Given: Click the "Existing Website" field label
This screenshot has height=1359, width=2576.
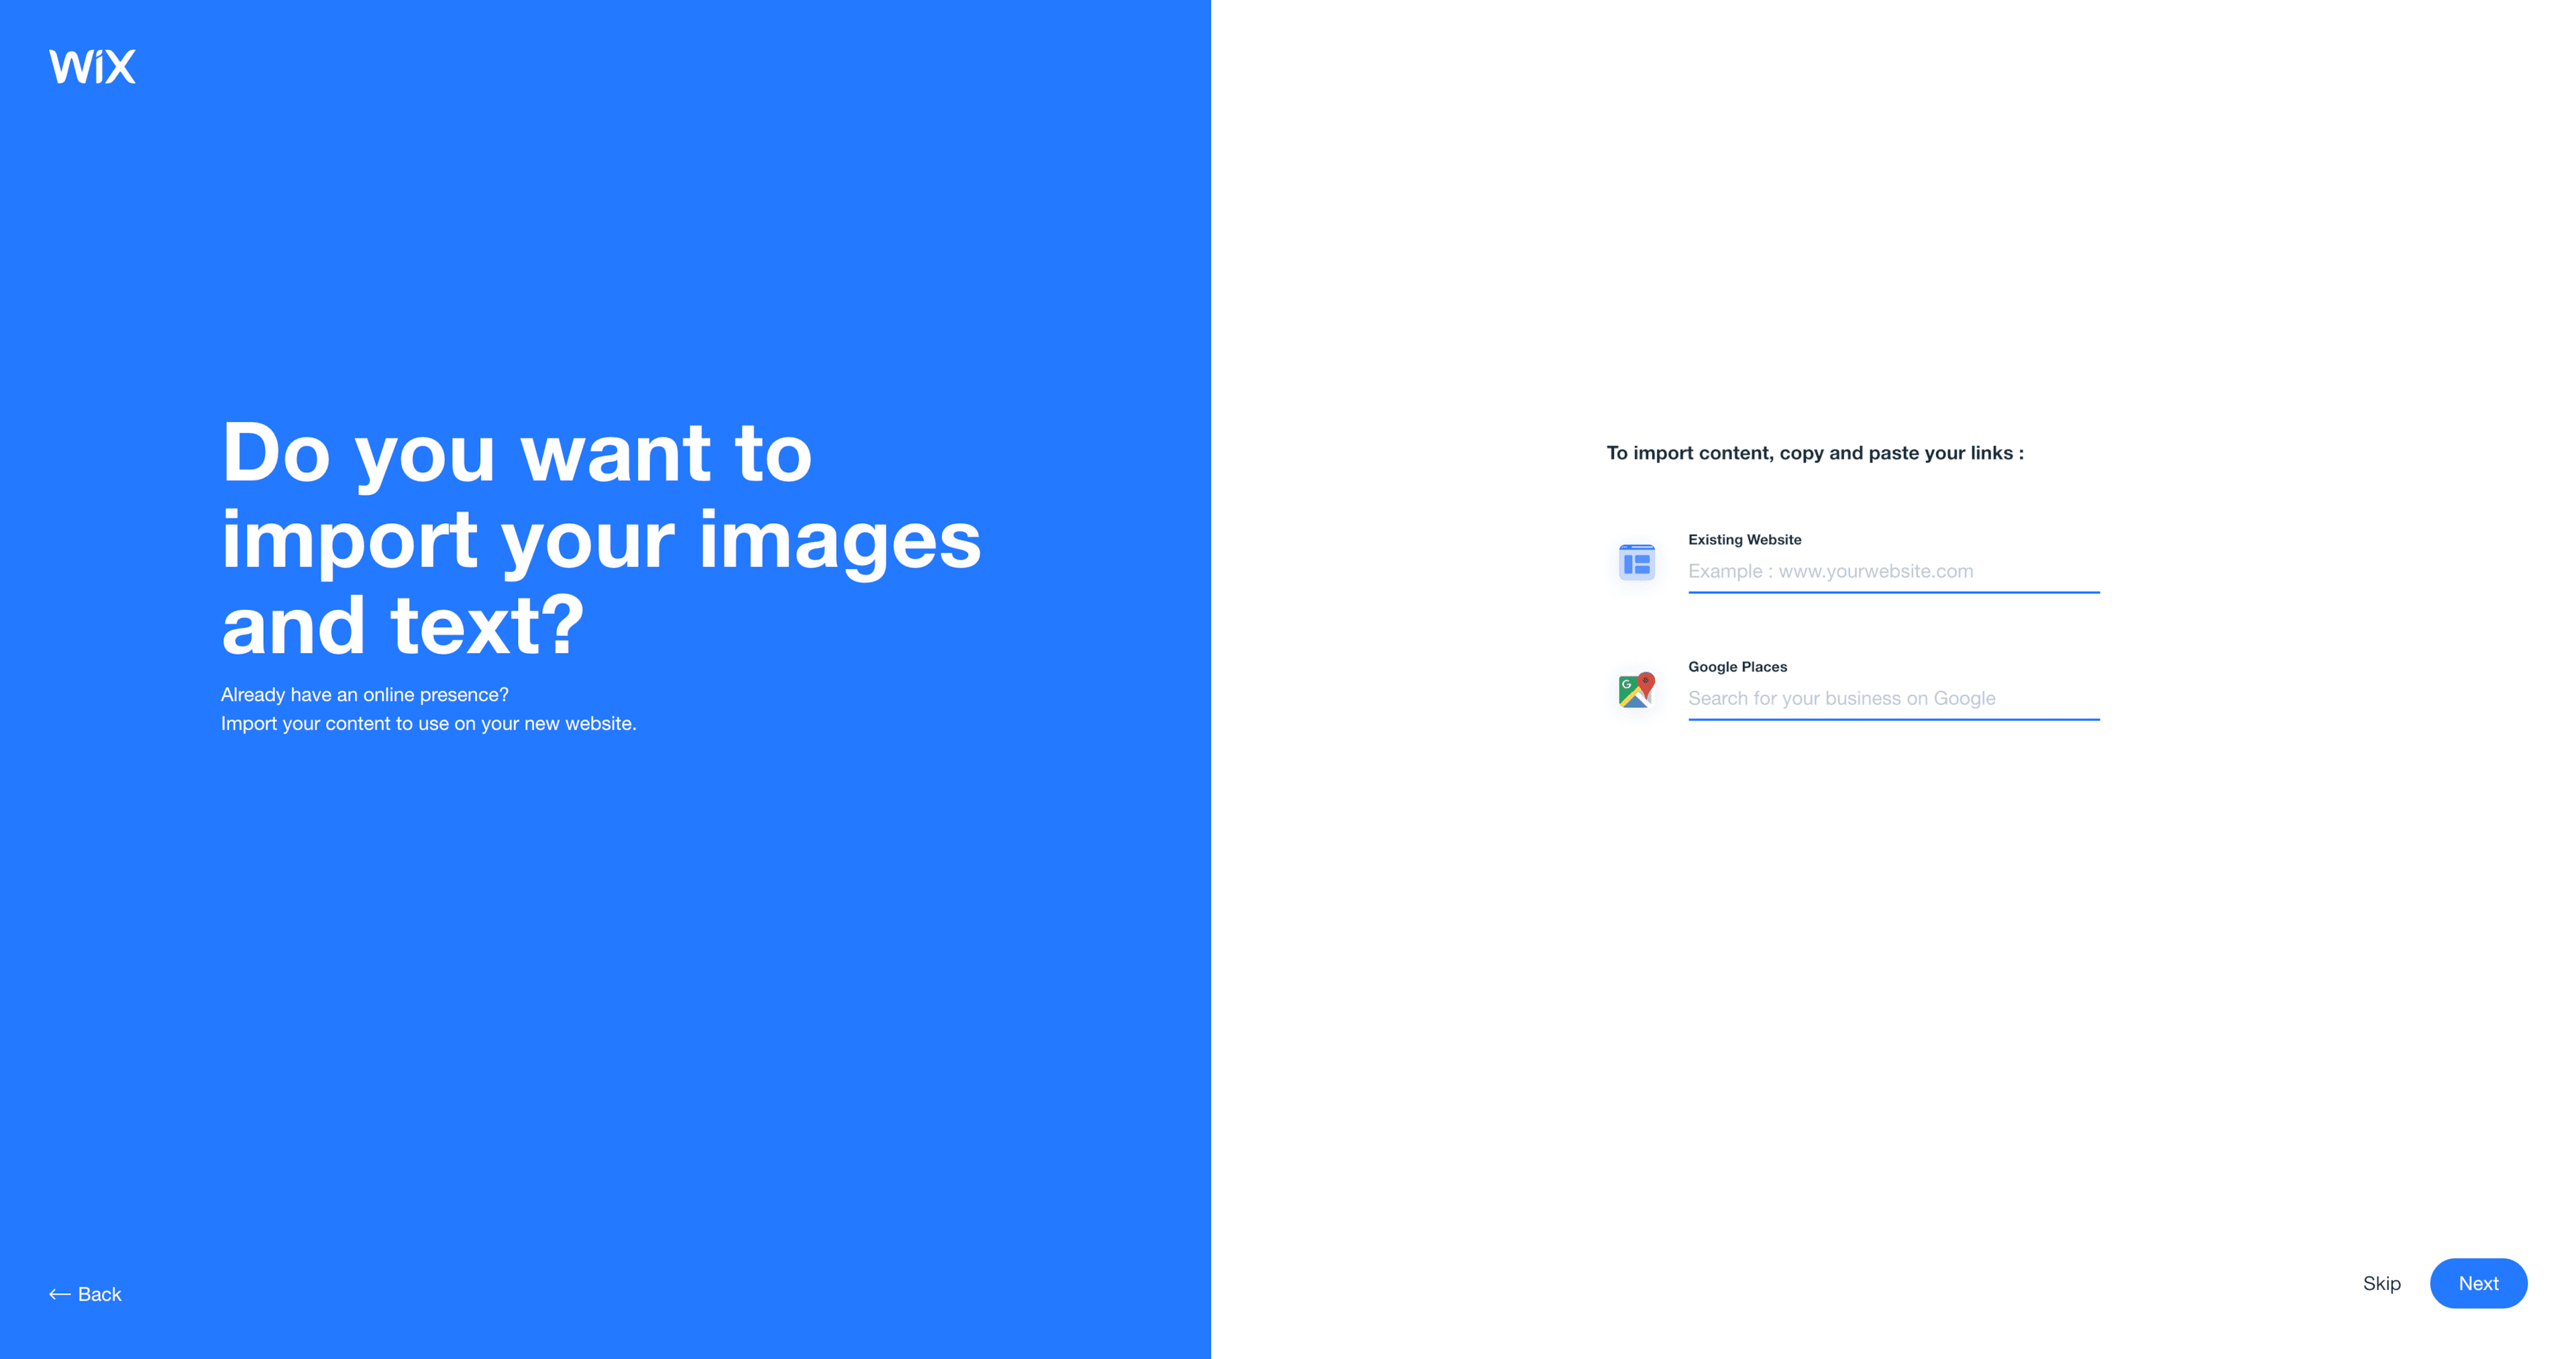Looking at the screenshot, I should [x=1744, y=539].
